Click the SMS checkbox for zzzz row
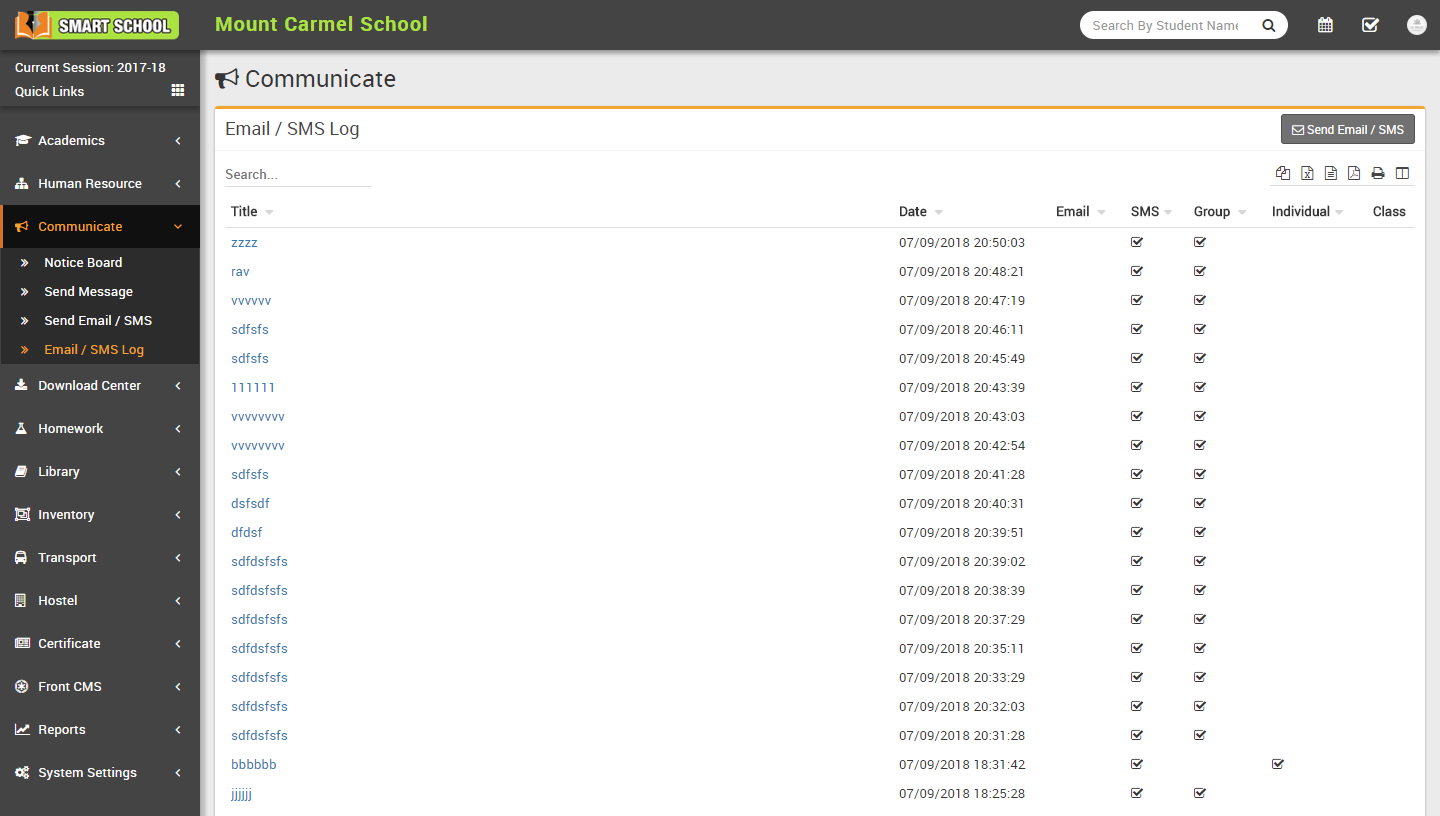The height and width of the screenshot is (816, 1440). point(1136,242)
